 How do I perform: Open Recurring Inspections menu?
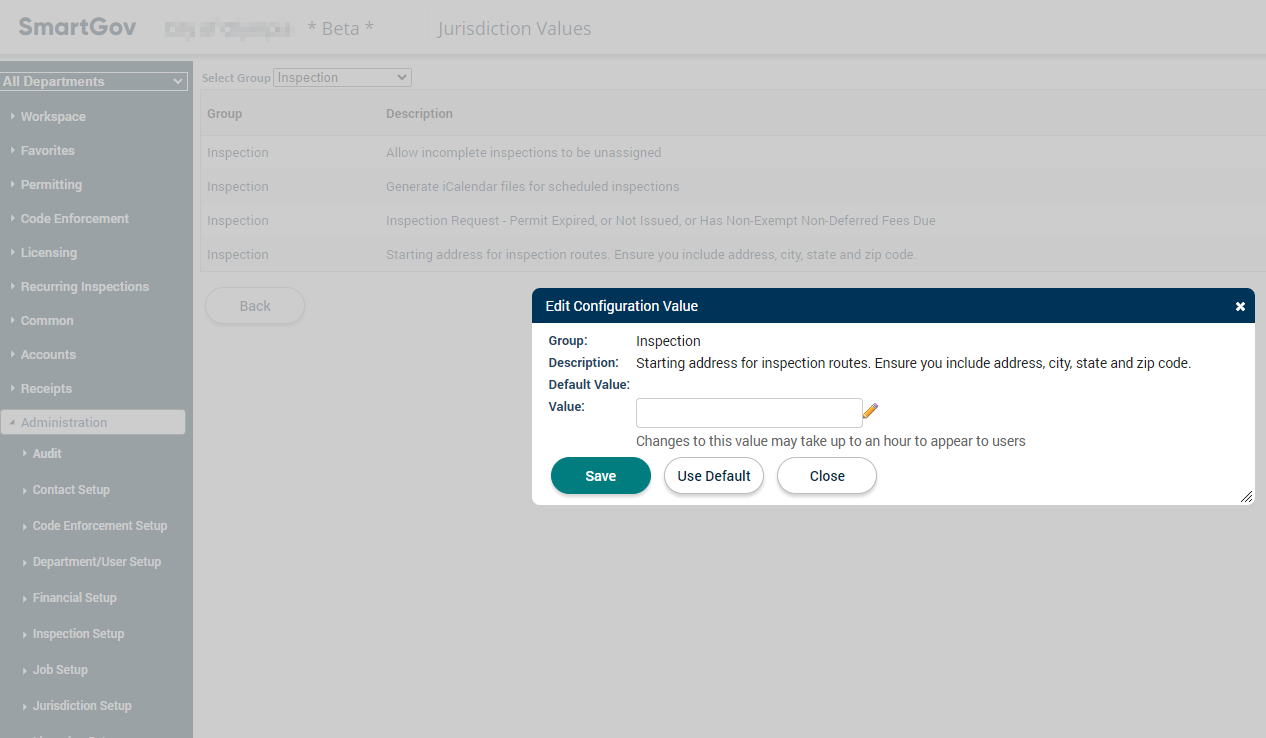point(84,287)
